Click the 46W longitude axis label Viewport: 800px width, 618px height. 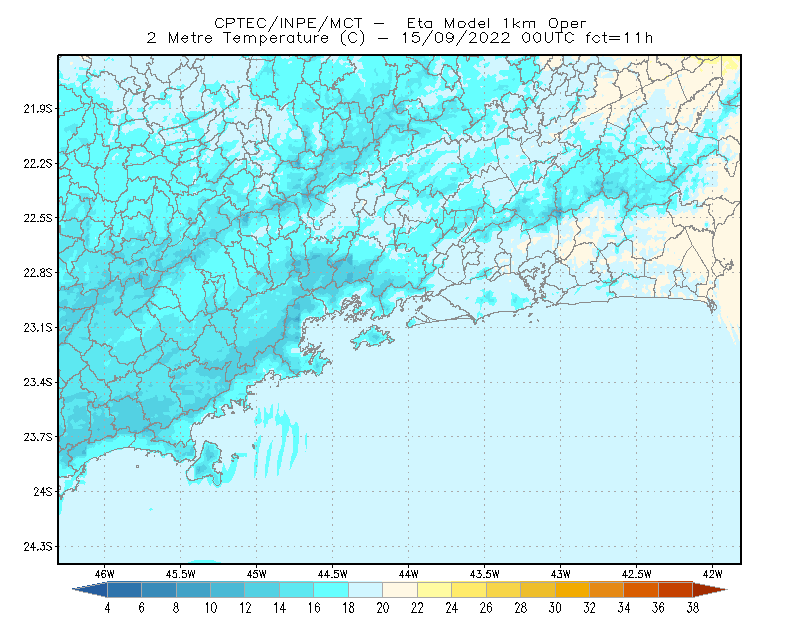(x=104, y=574)
